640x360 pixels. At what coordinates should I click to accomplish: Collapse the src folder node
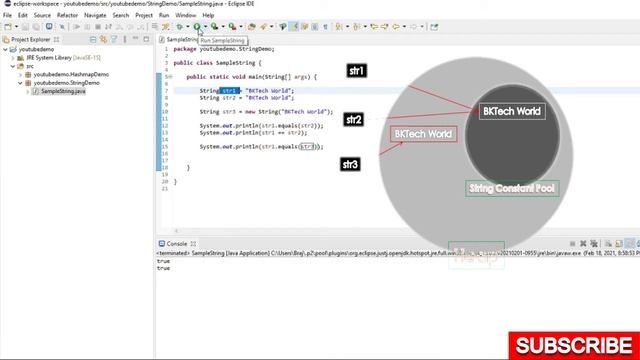point(13,66)
